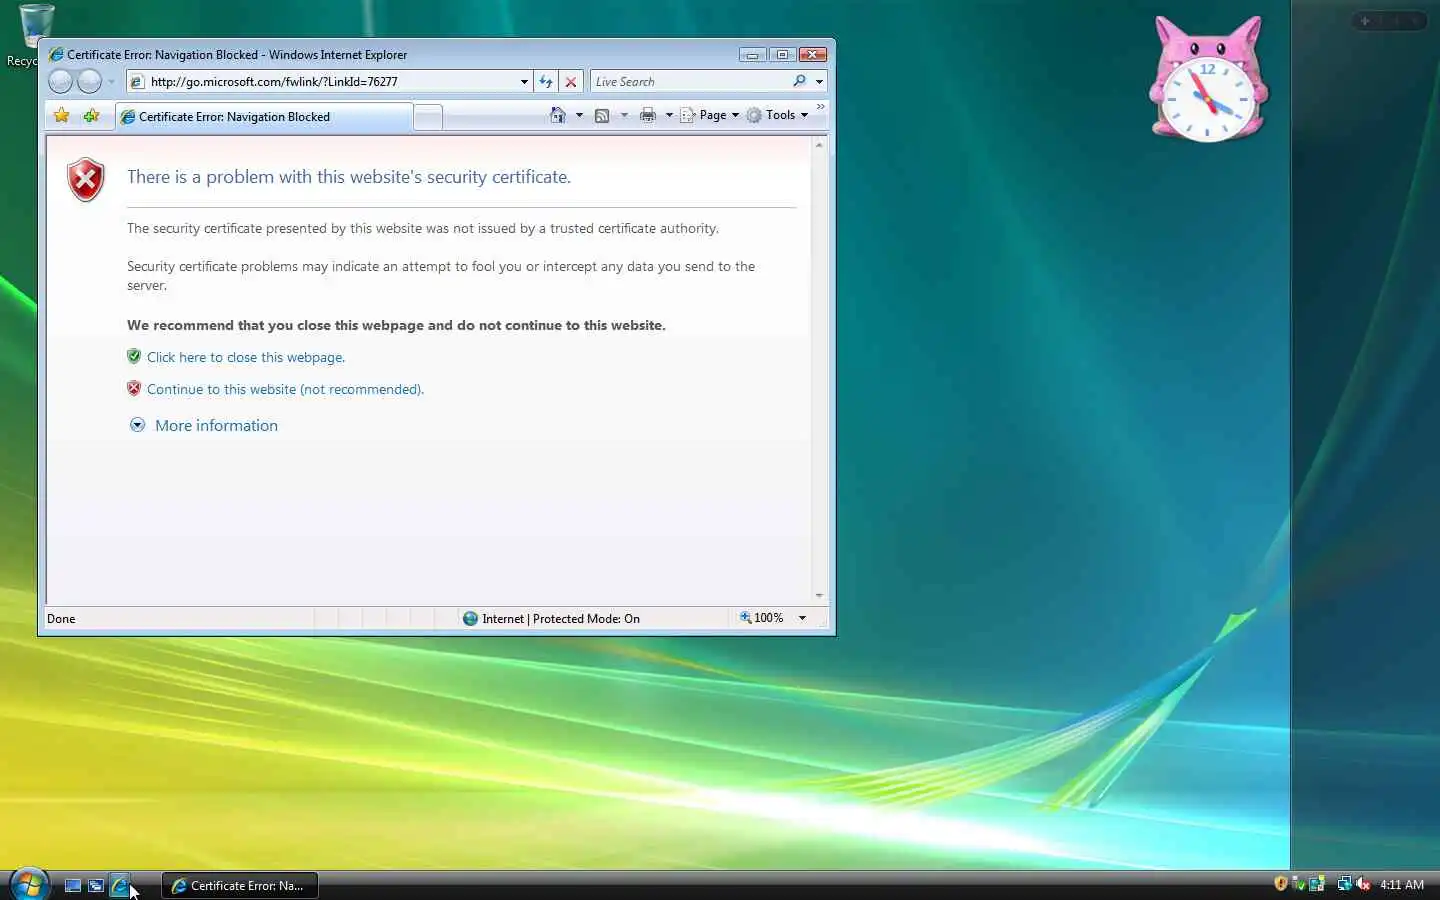
Task: Click the Internet Explorer title bar icon
Action: point(56,55)
